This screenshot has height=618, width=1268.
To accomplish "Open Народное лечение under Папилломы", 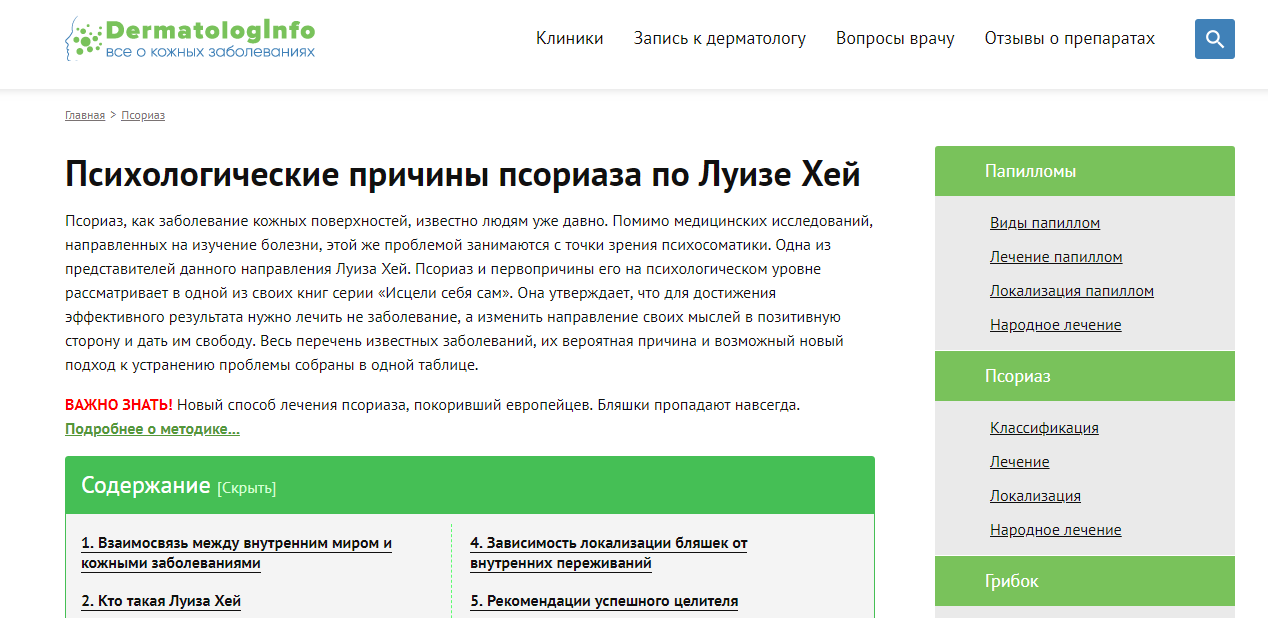I will [x=1056, y=325].
